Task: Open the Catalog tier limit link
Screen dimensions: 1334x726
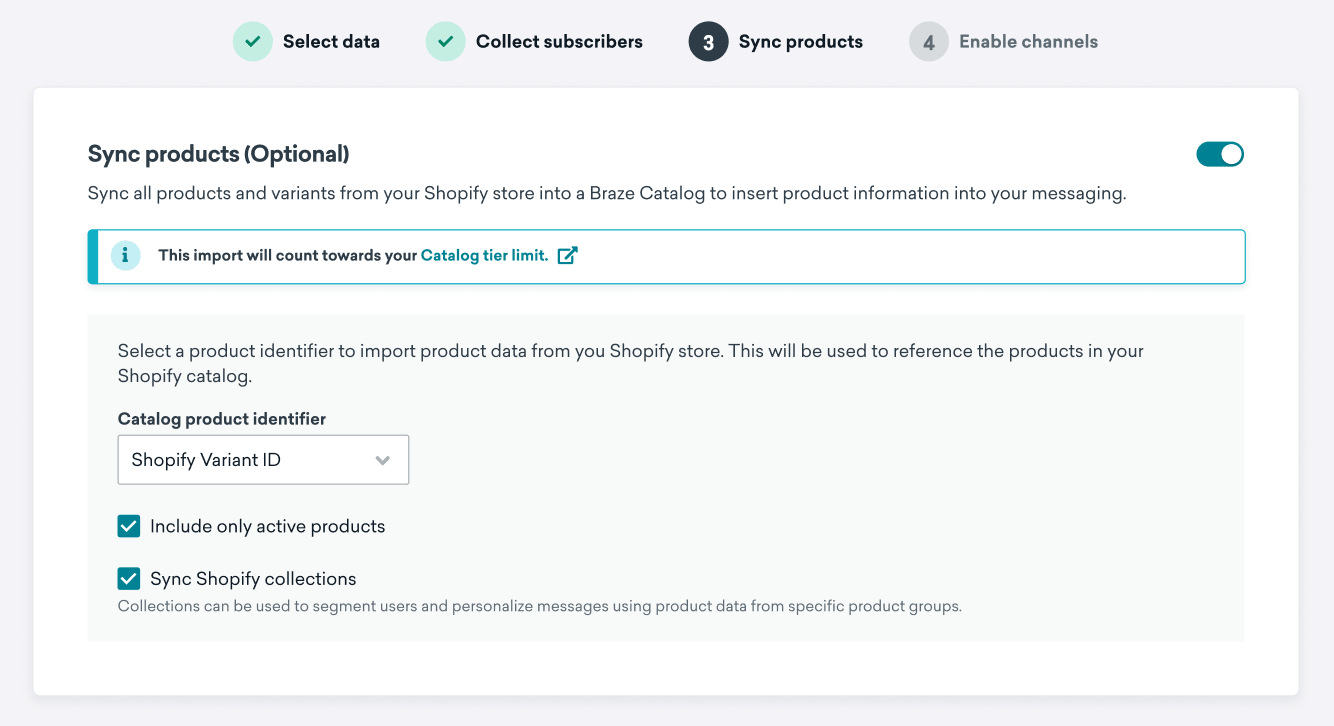Action: click(484, 255)
